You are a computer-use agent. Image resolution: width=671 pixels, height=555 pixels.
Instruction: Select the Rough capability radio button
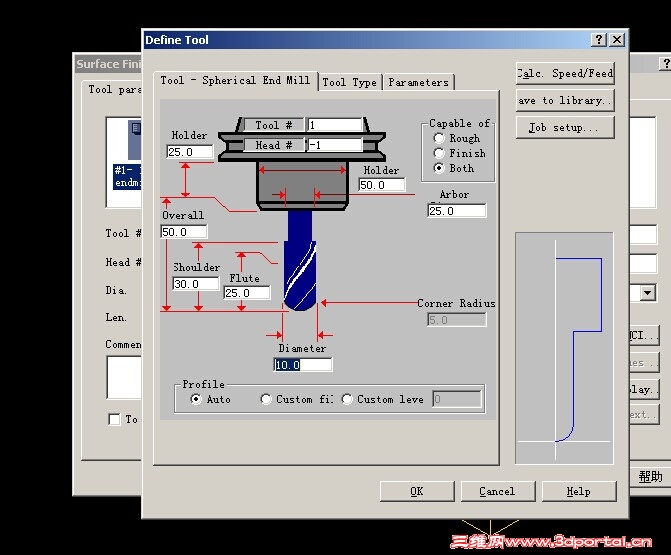coord(439,138)
